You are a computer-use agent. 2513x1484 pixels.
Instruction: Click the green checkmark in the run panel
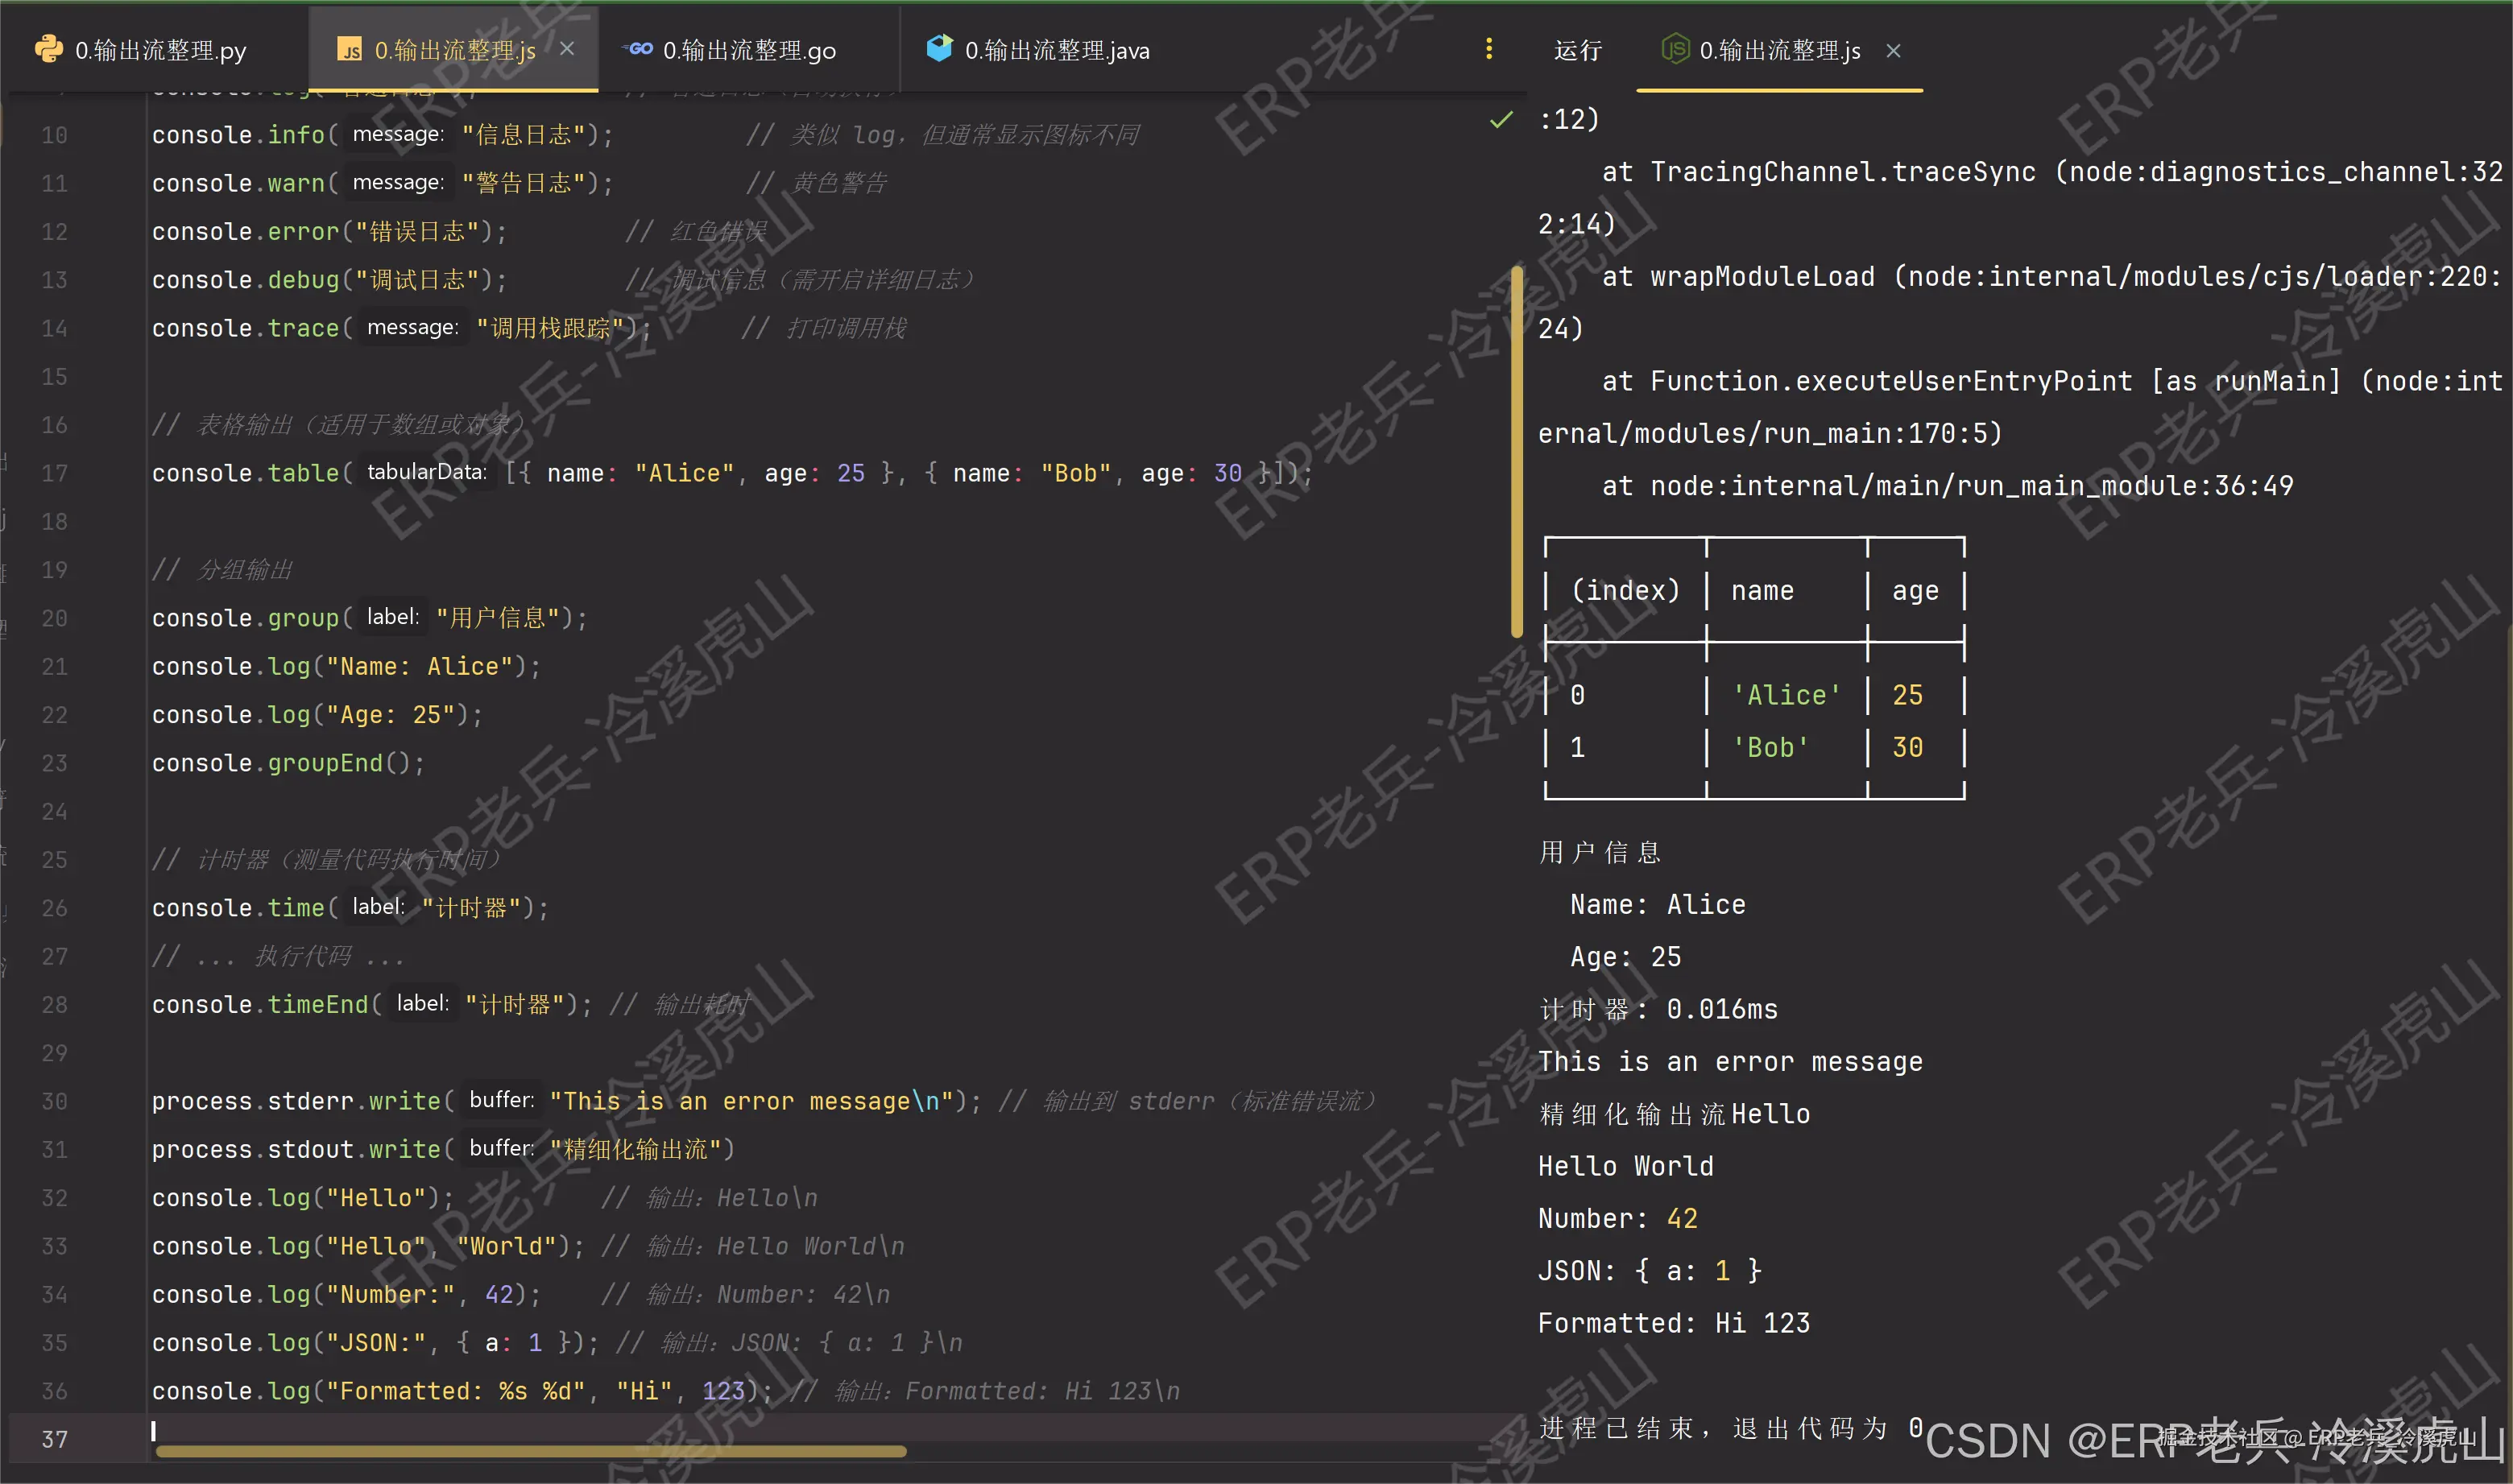1501,120
